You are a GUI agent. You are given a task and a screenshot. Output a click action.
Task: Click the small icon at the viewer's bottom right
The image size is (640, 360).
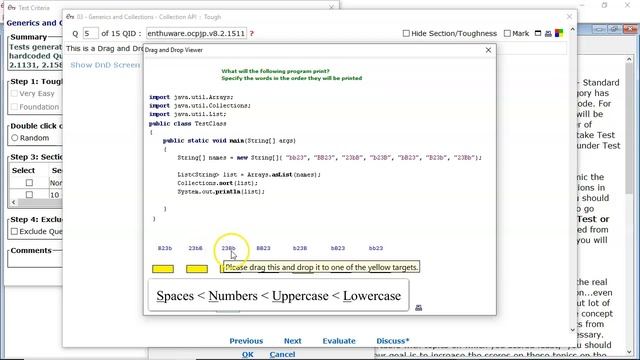point(418,308)
